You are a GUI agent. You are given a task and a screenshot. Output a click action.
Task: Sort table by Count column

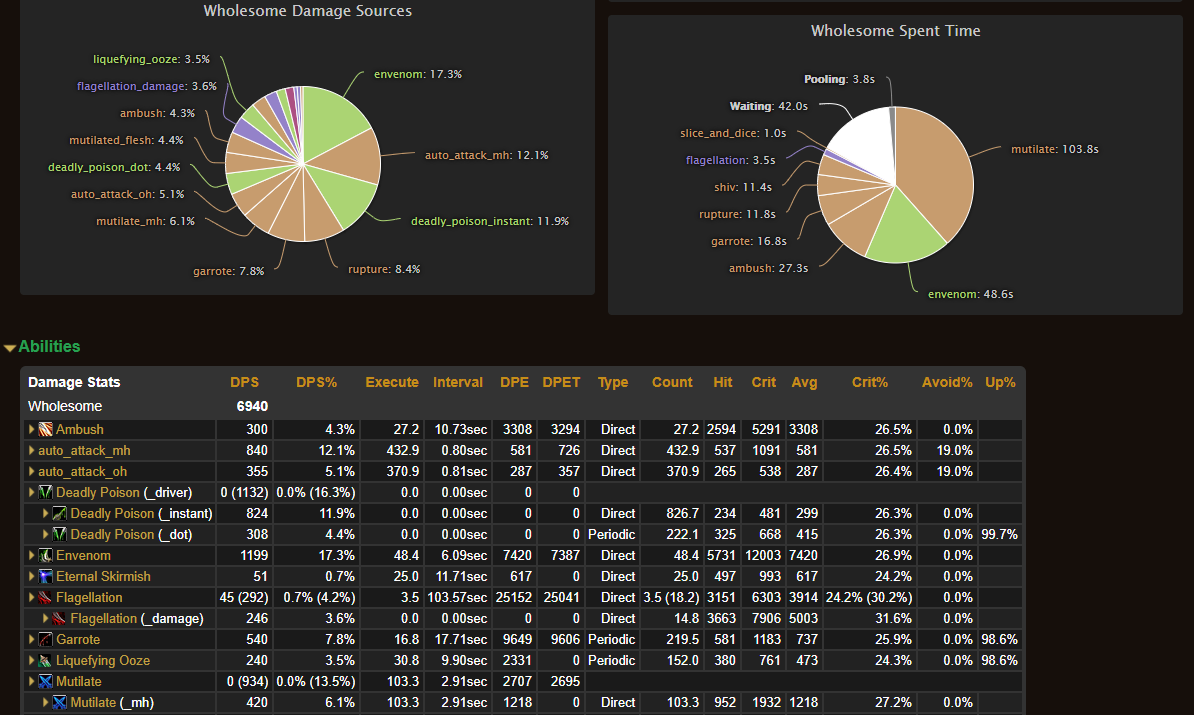pyautogui.click(x=672, y=382)
